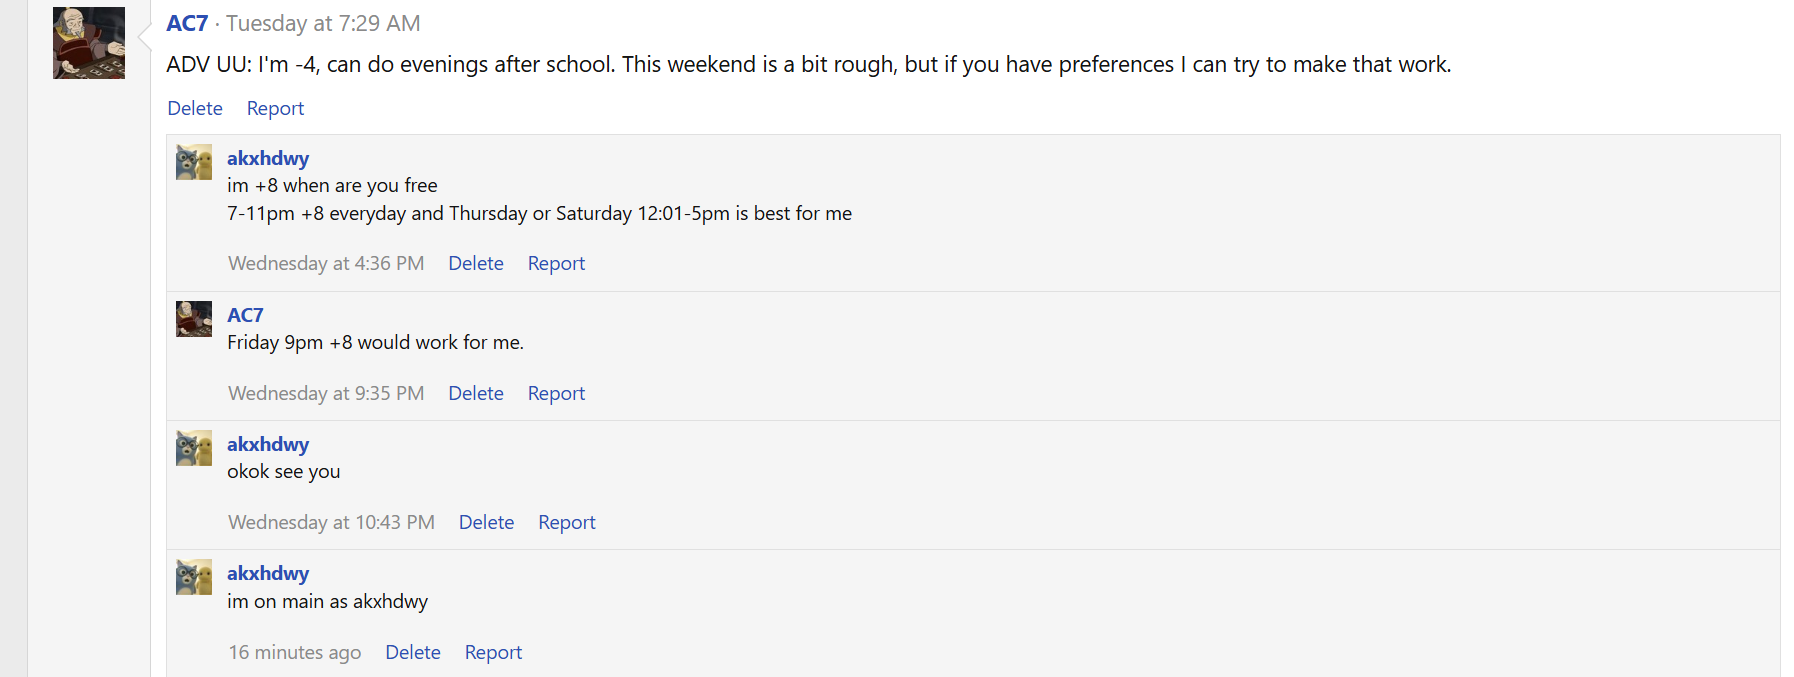Report the comment from 16 minutes ago
Image resolution: width=1794 pixels, height=677 pixels.
tap(493, 652)
